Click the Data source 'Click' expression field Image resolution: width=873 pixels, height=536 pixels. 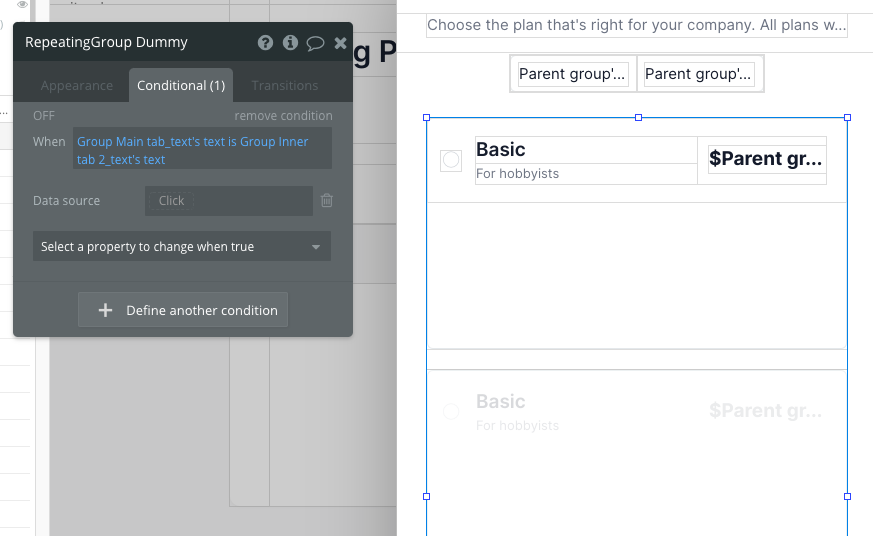228,201
